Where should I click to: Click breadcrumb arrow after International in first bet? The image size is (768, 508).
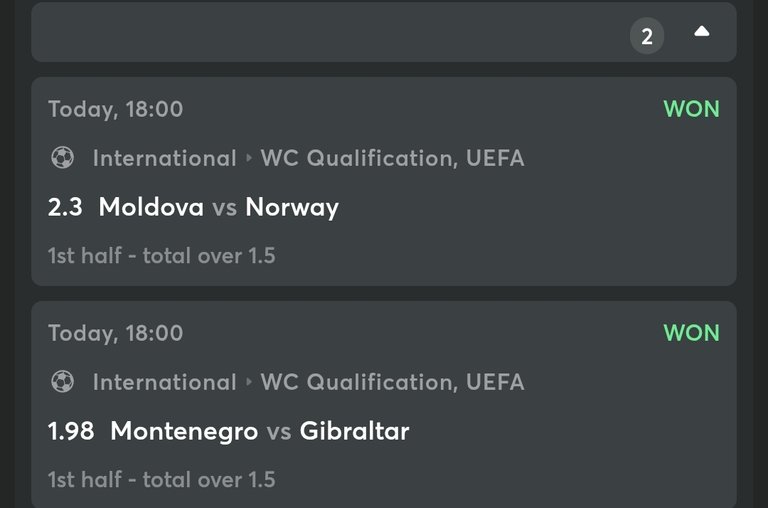point(249,158)
